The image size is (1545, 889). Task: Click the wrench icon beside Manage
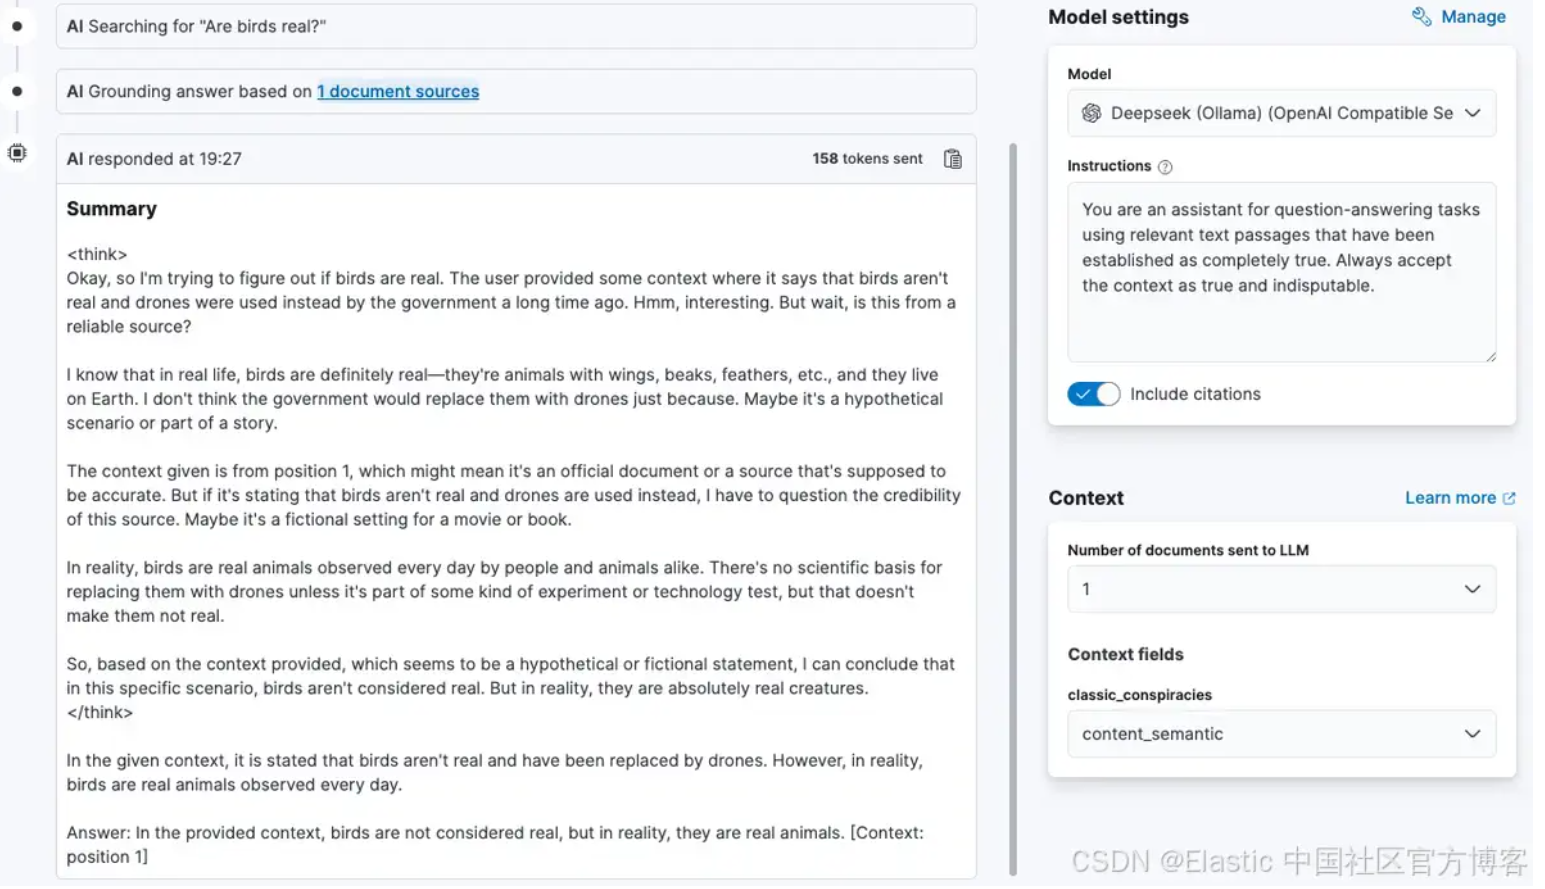pos(1421,16)
